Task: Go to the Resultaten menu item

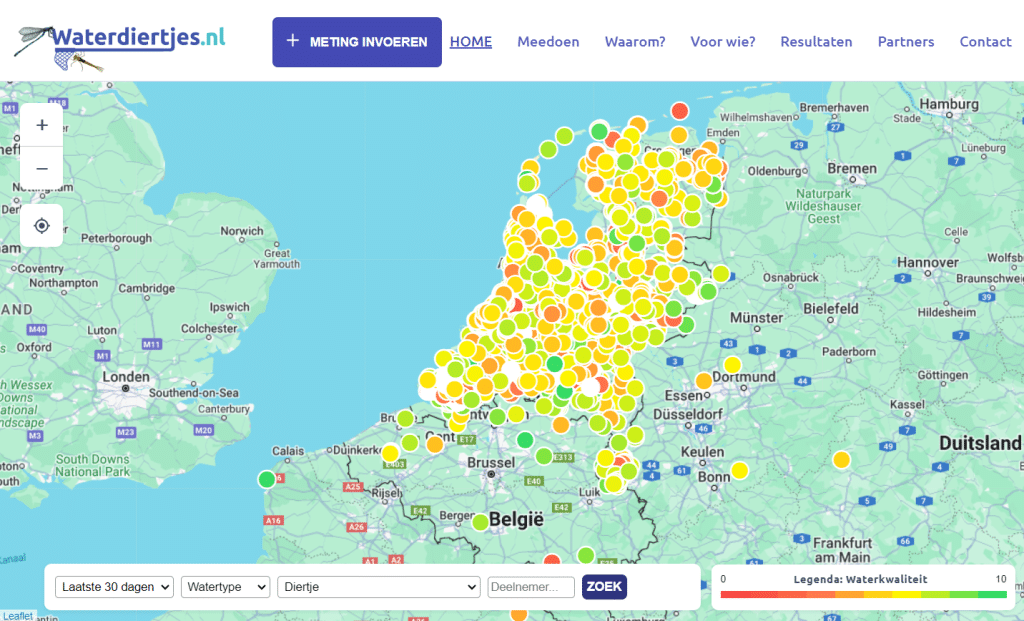Action: [x=816, y=42]
